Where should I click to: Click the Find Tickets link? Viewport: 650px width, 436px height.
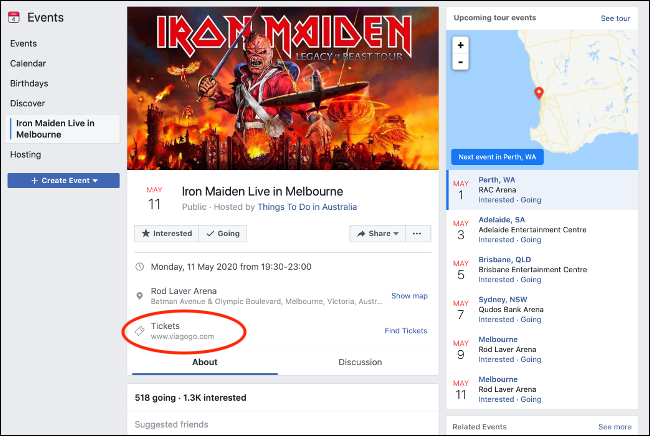[405, 331]
